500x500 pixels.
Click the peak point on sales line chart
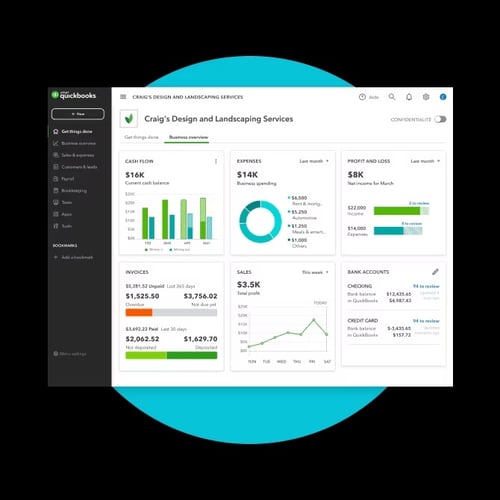tap(314, 320)
